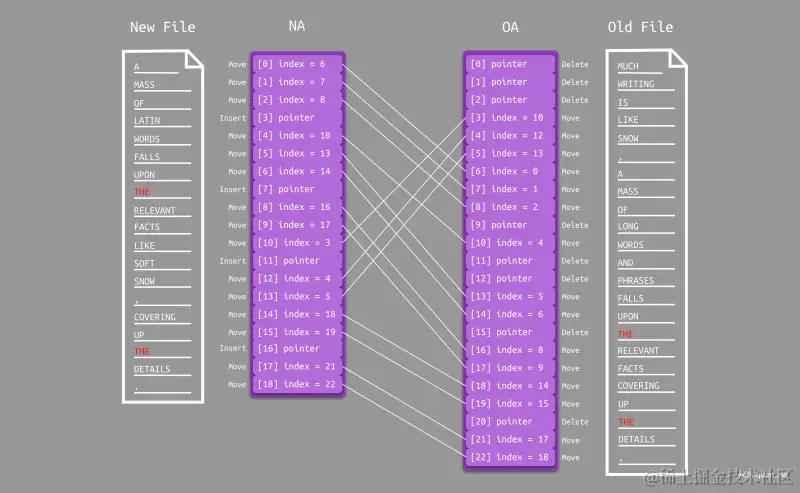Click "Insert" label beside NA row [16]

pyautogui.click(x=233, y=348)
